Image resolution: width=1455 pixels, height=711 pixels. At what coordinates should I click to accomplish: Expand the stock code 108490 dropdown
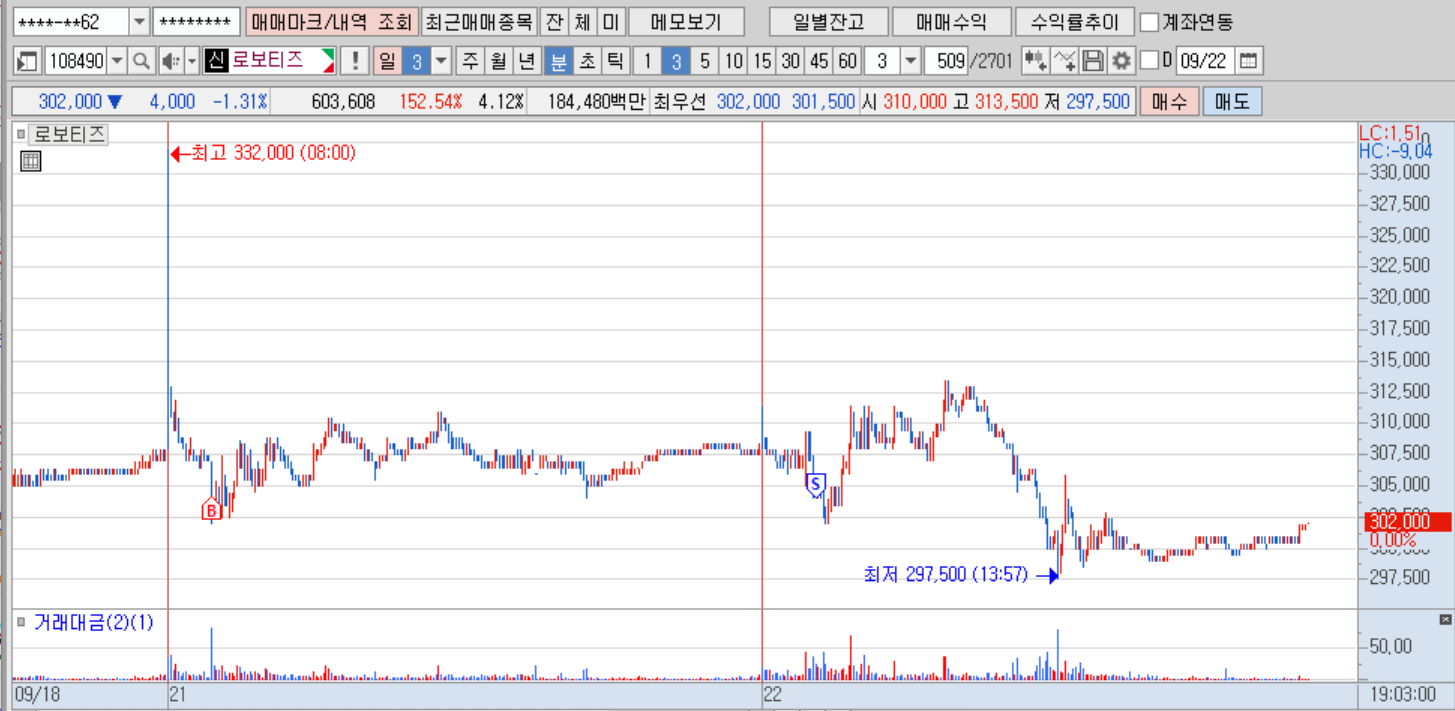pos(118,61)
